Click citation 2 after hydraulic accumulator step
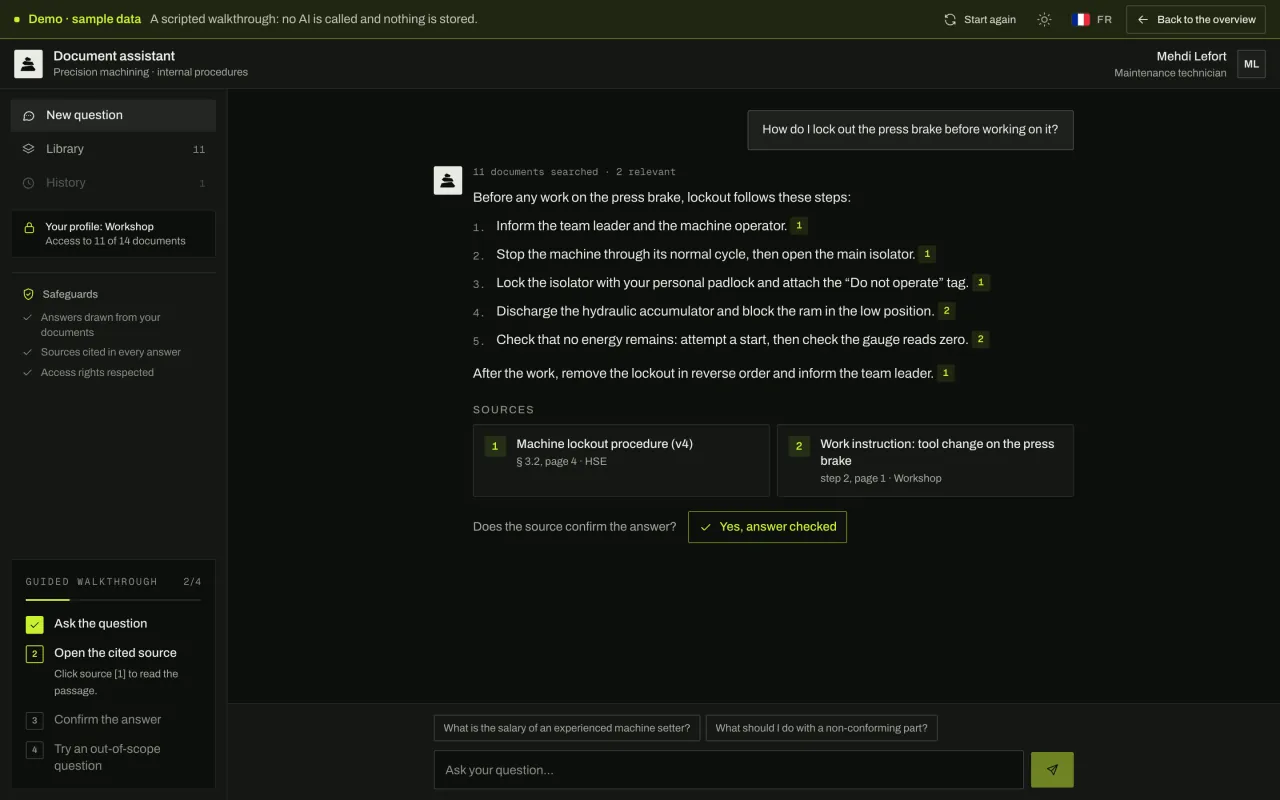Image resolution: width=1280 pixels, height=800 pixels. tap(947, 311)
